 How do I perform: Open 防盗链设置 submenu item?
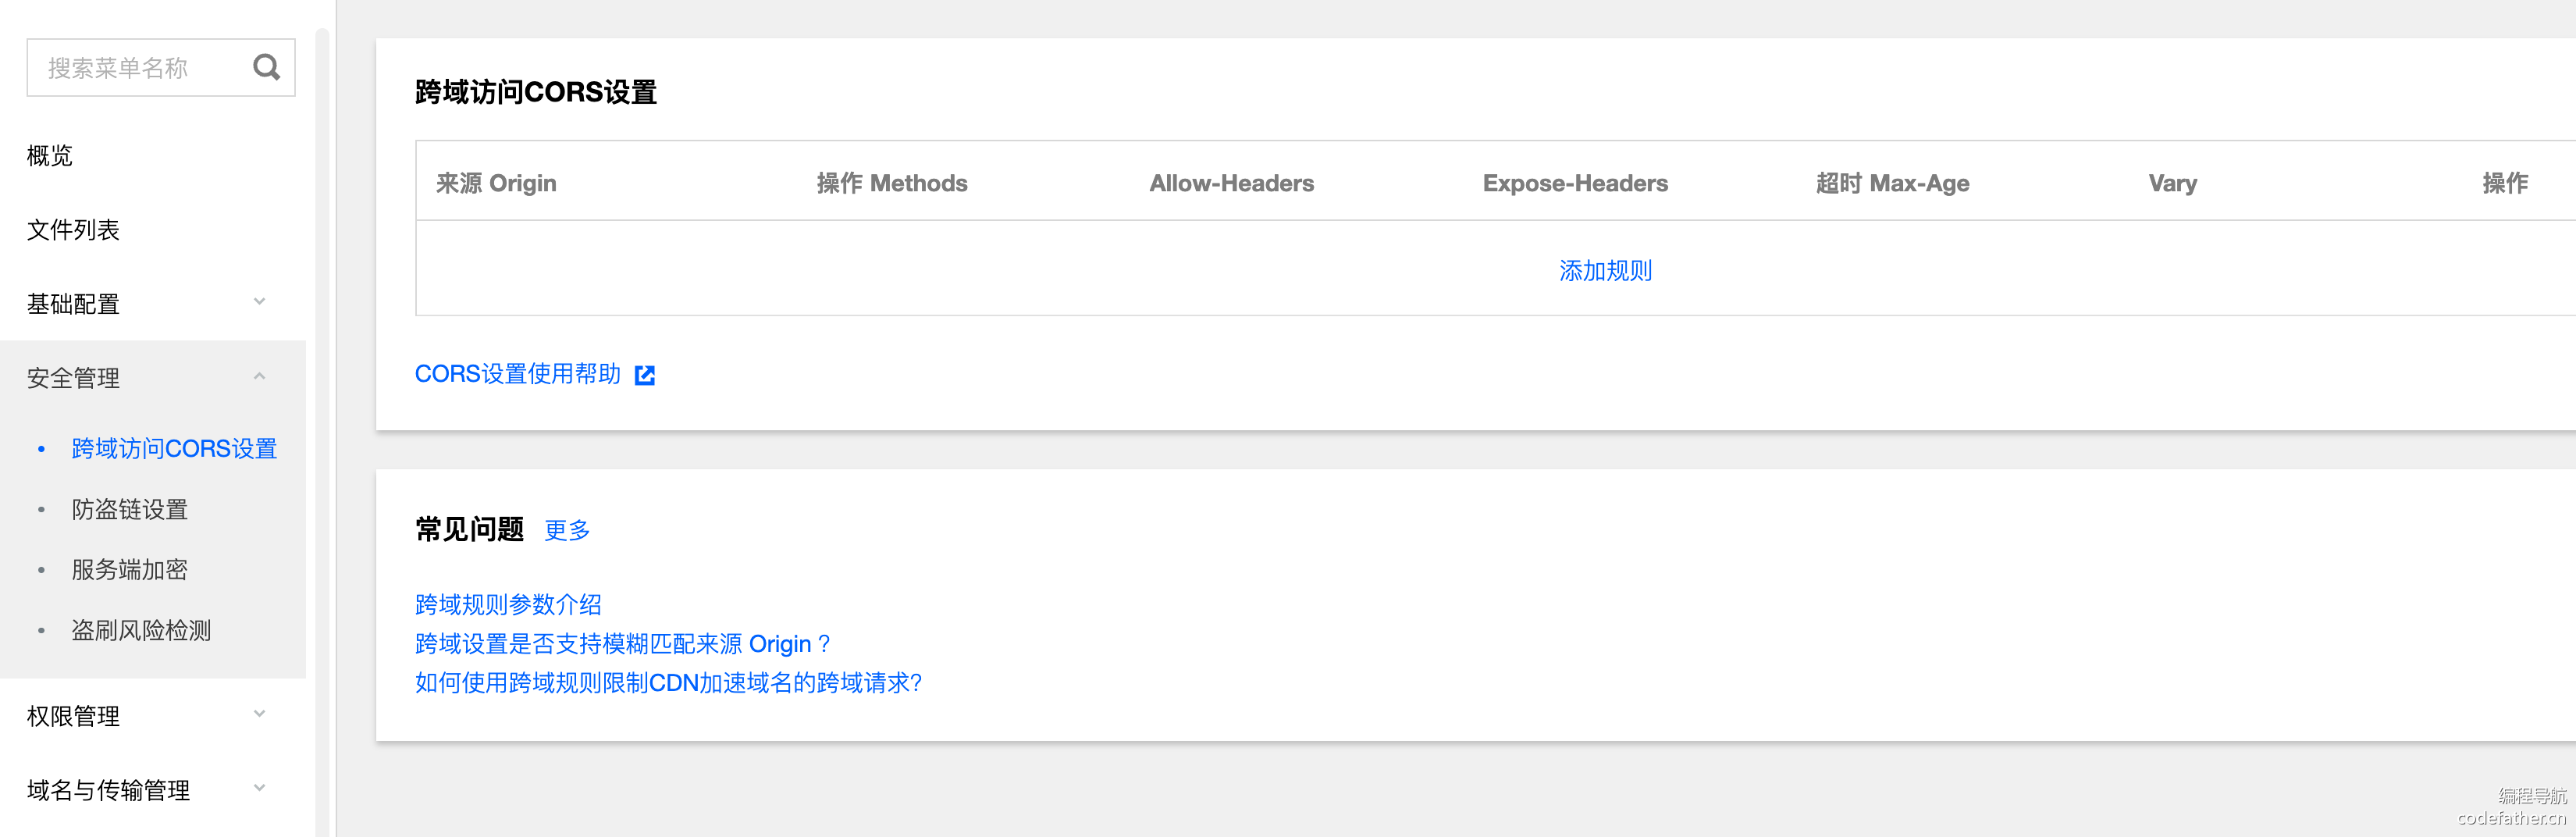click(x=129, y=510)
